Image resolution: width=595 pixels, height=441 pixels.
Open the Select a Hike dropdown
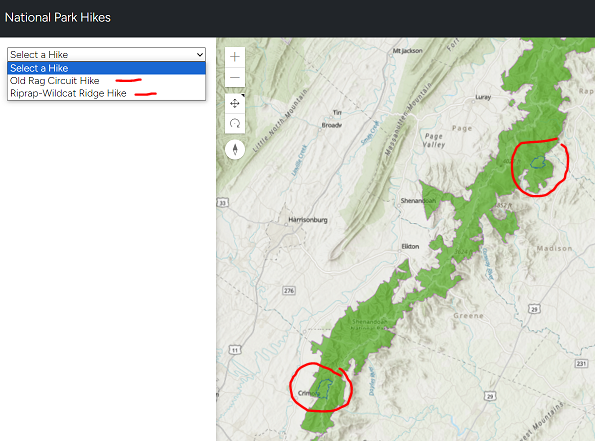click(x=106, y=55)
